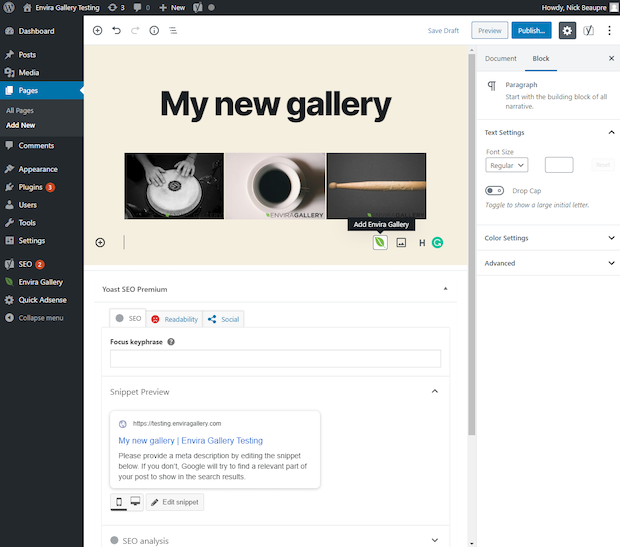Viewport: 620px width, 547px height.
Task: Click the Preview button
Action: click(x=490, y=30)
